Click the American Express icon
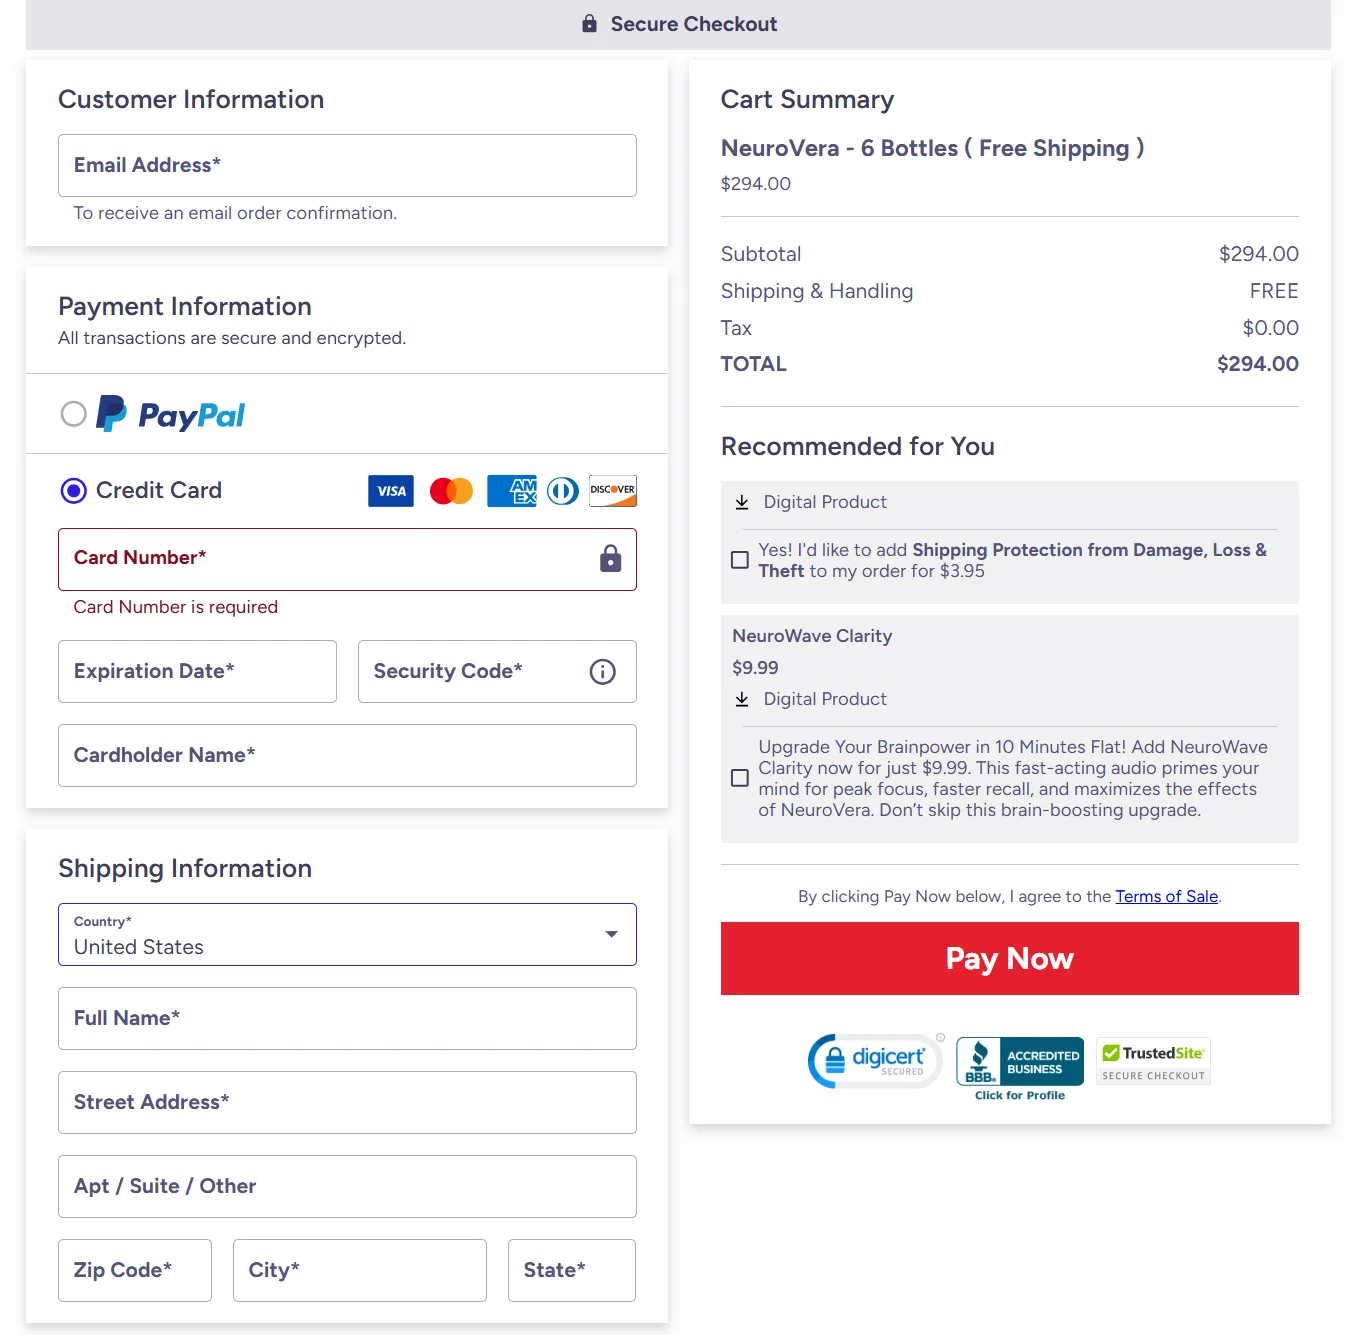This screenshot has height=1335, width=1366. point(512,491)
